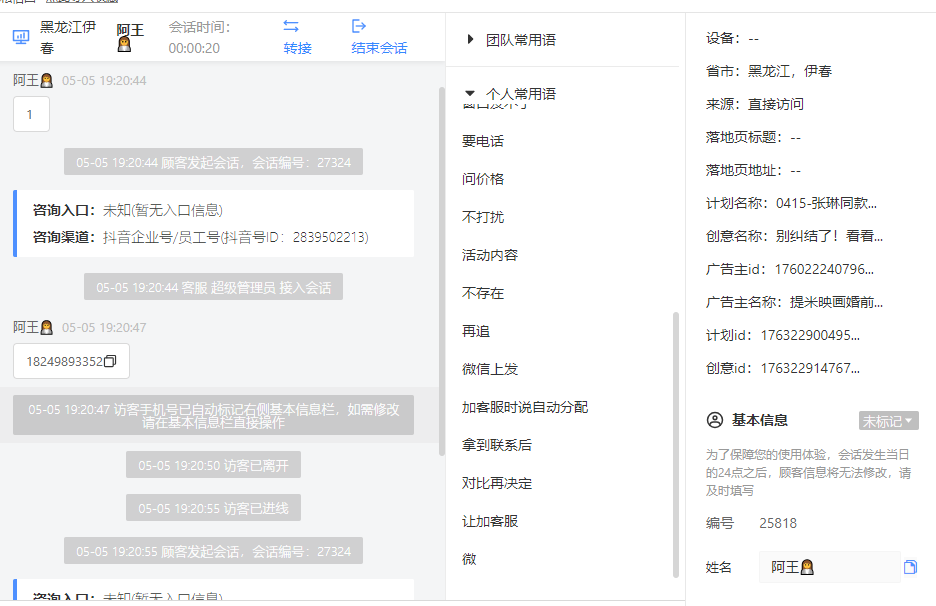This screenshot has height=606, width=936.
Task: Click the 广告主id value 176022240796...
Action: point(824,269)
